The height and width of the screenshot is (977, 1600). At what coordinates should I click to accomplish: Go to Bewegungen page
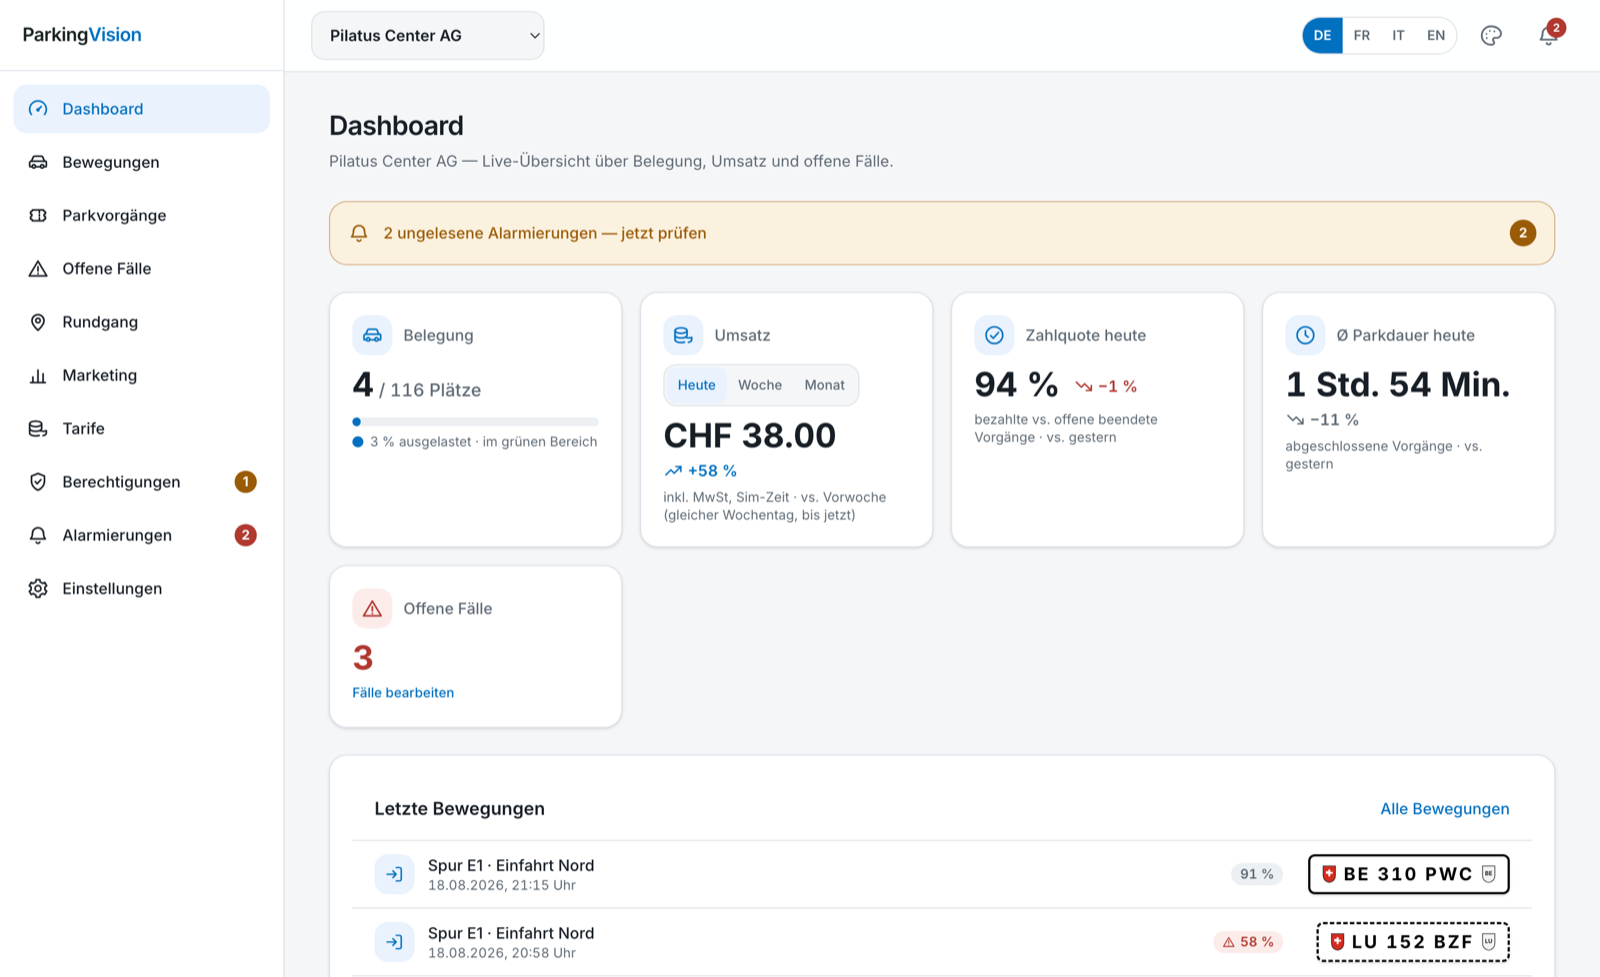[x=142, y=162]
